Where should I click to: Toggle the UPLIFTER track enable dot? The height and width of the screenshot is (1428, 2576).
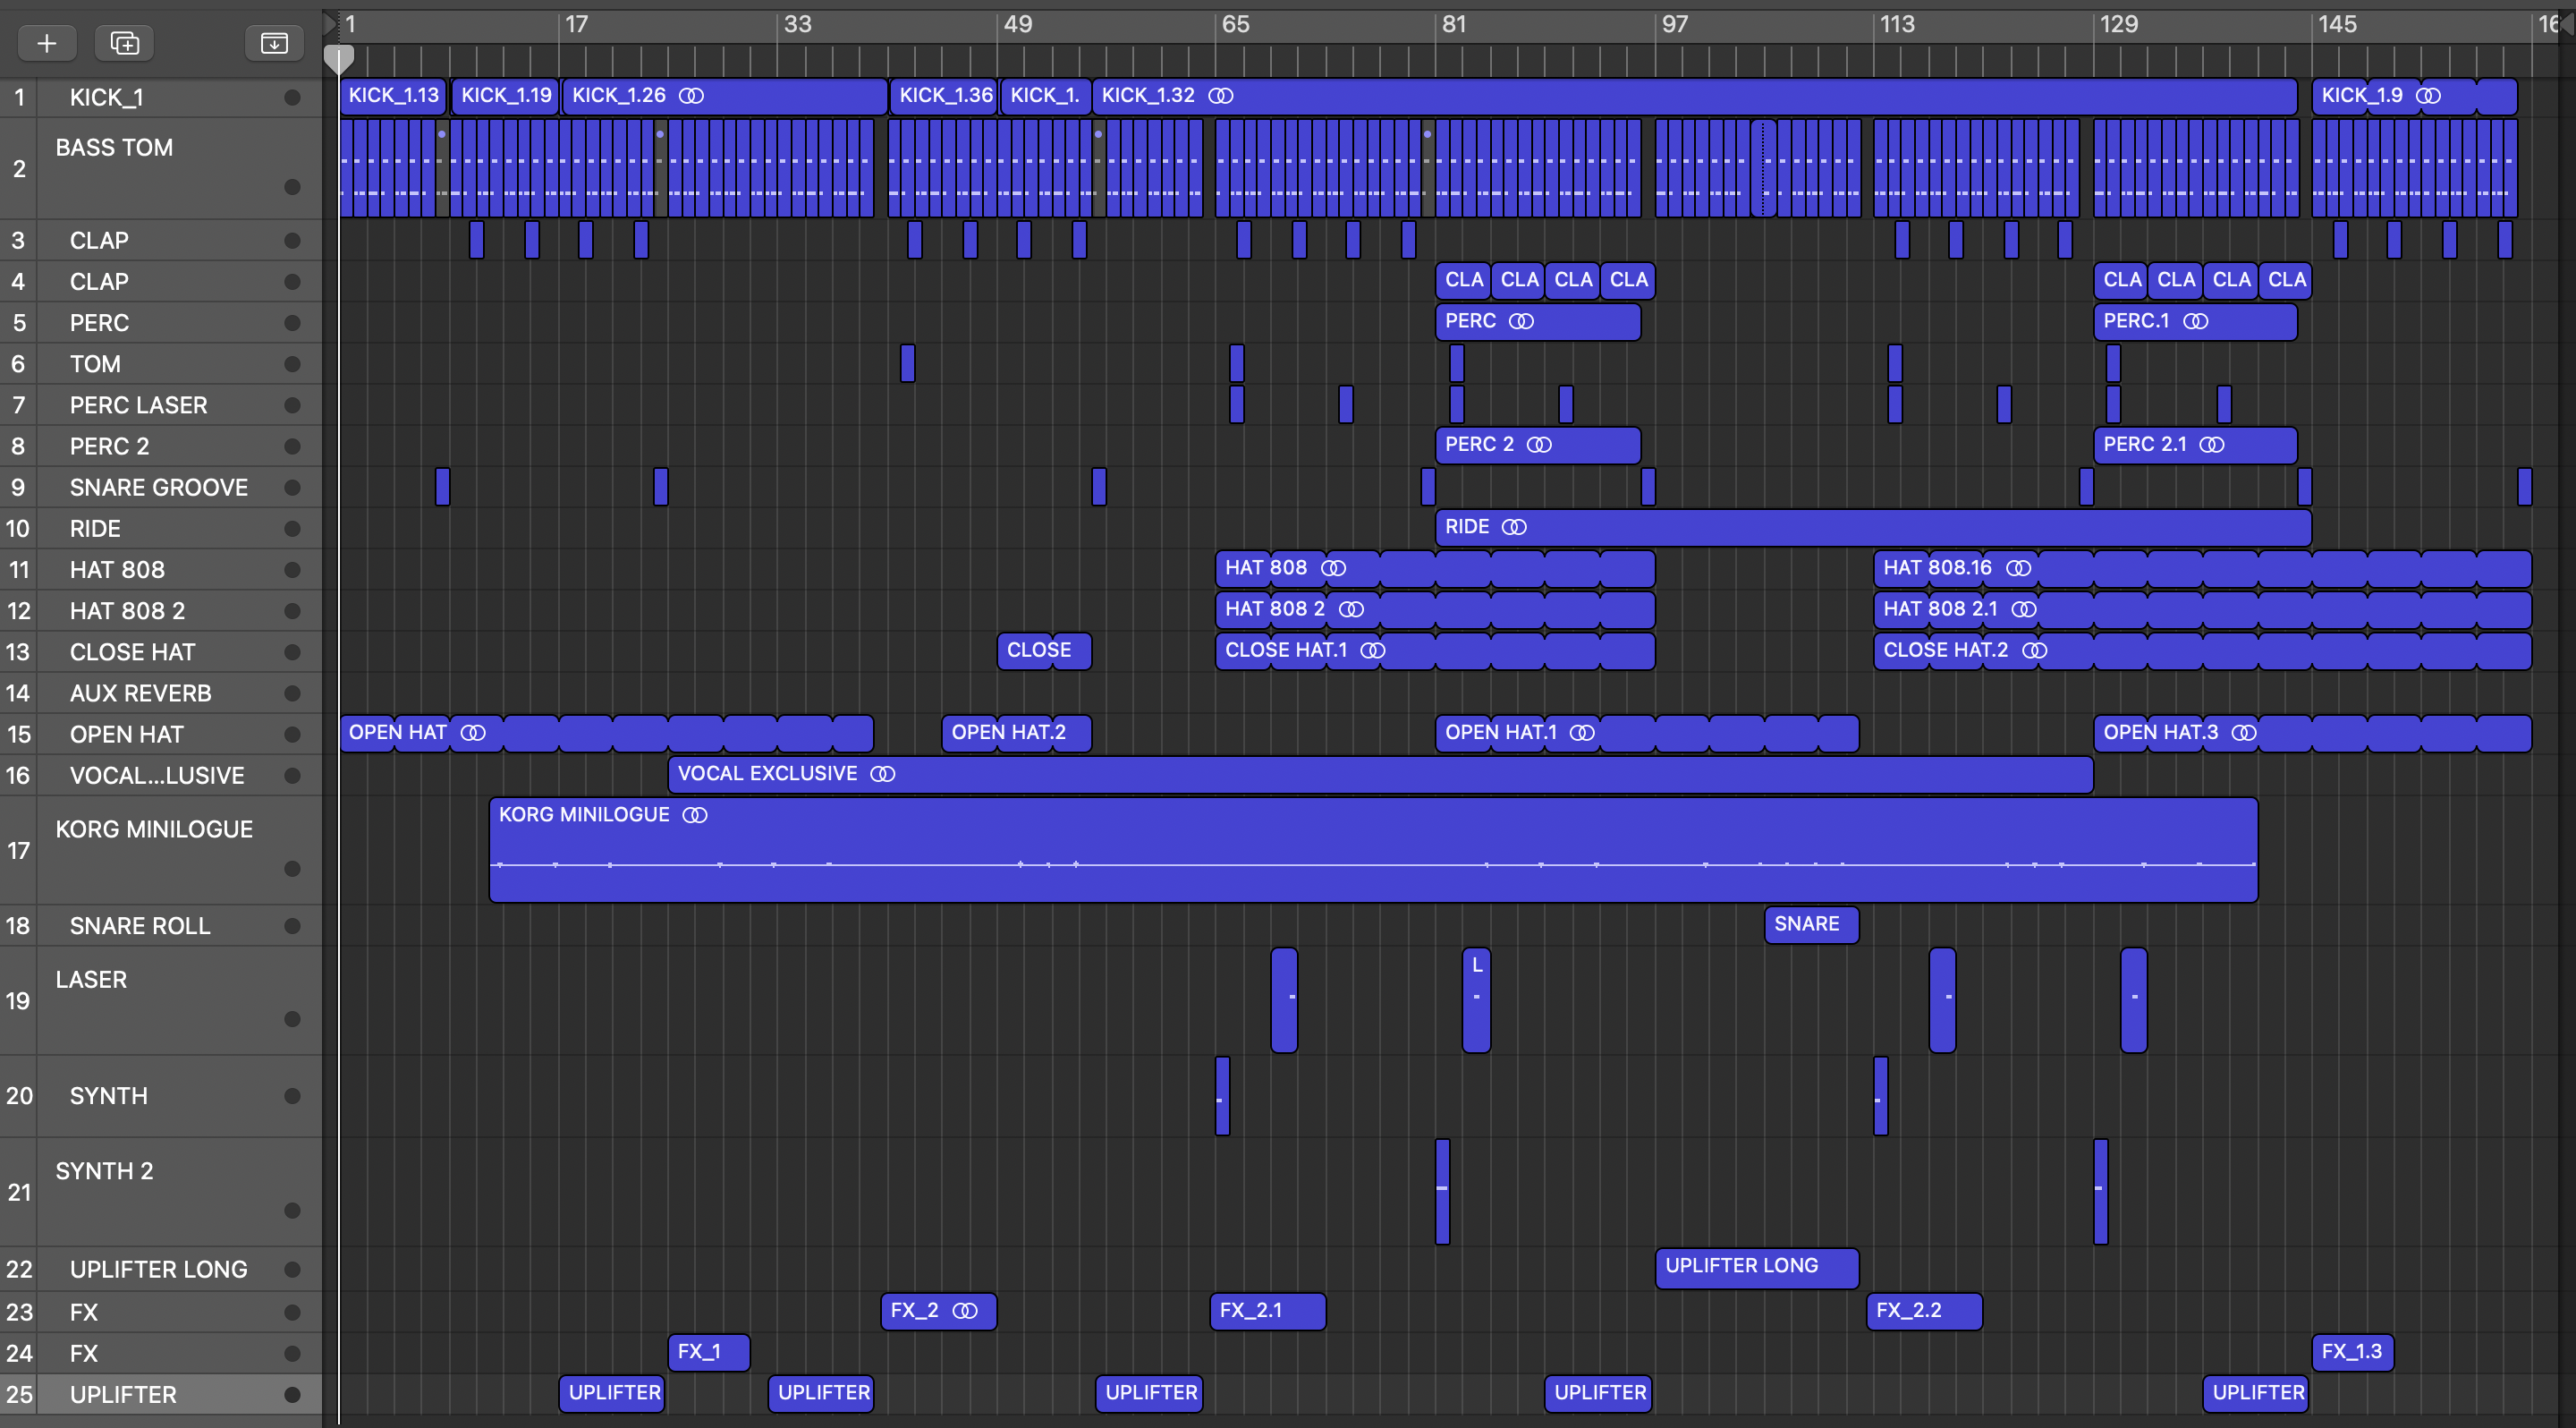(292, 1395)
